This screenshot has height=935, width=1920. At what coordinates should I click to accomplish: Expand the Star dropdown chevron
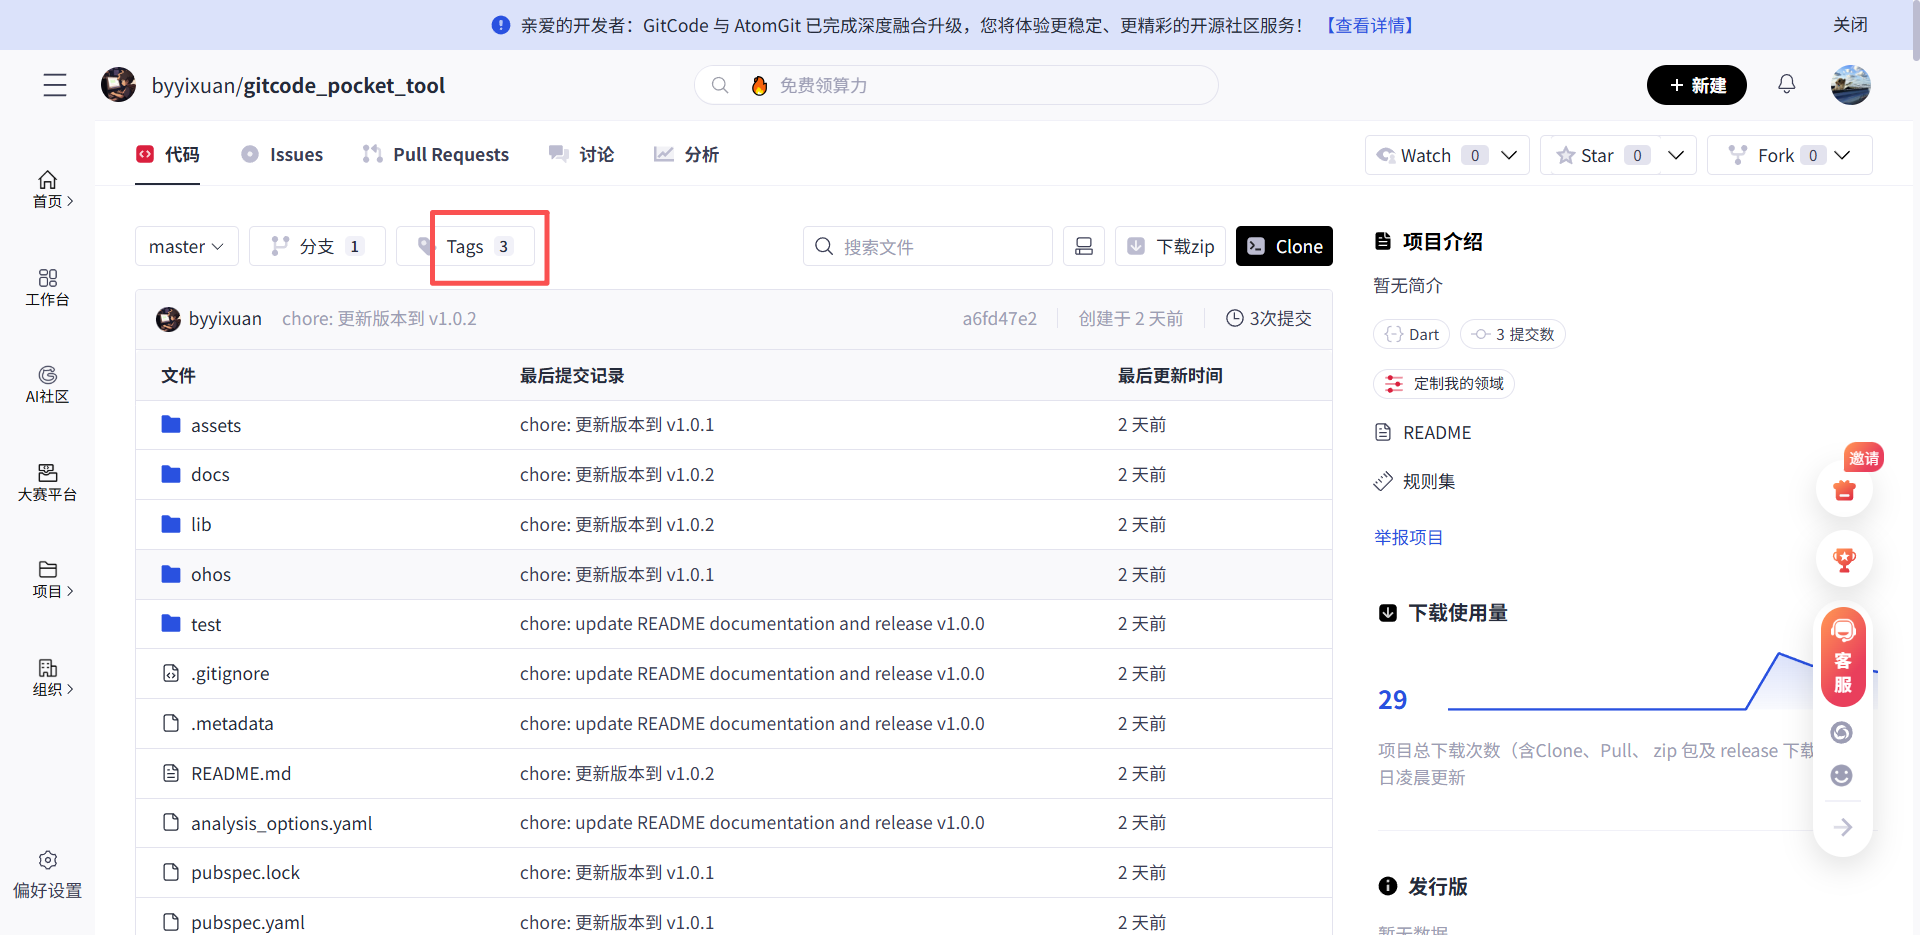coord(1677,155)
